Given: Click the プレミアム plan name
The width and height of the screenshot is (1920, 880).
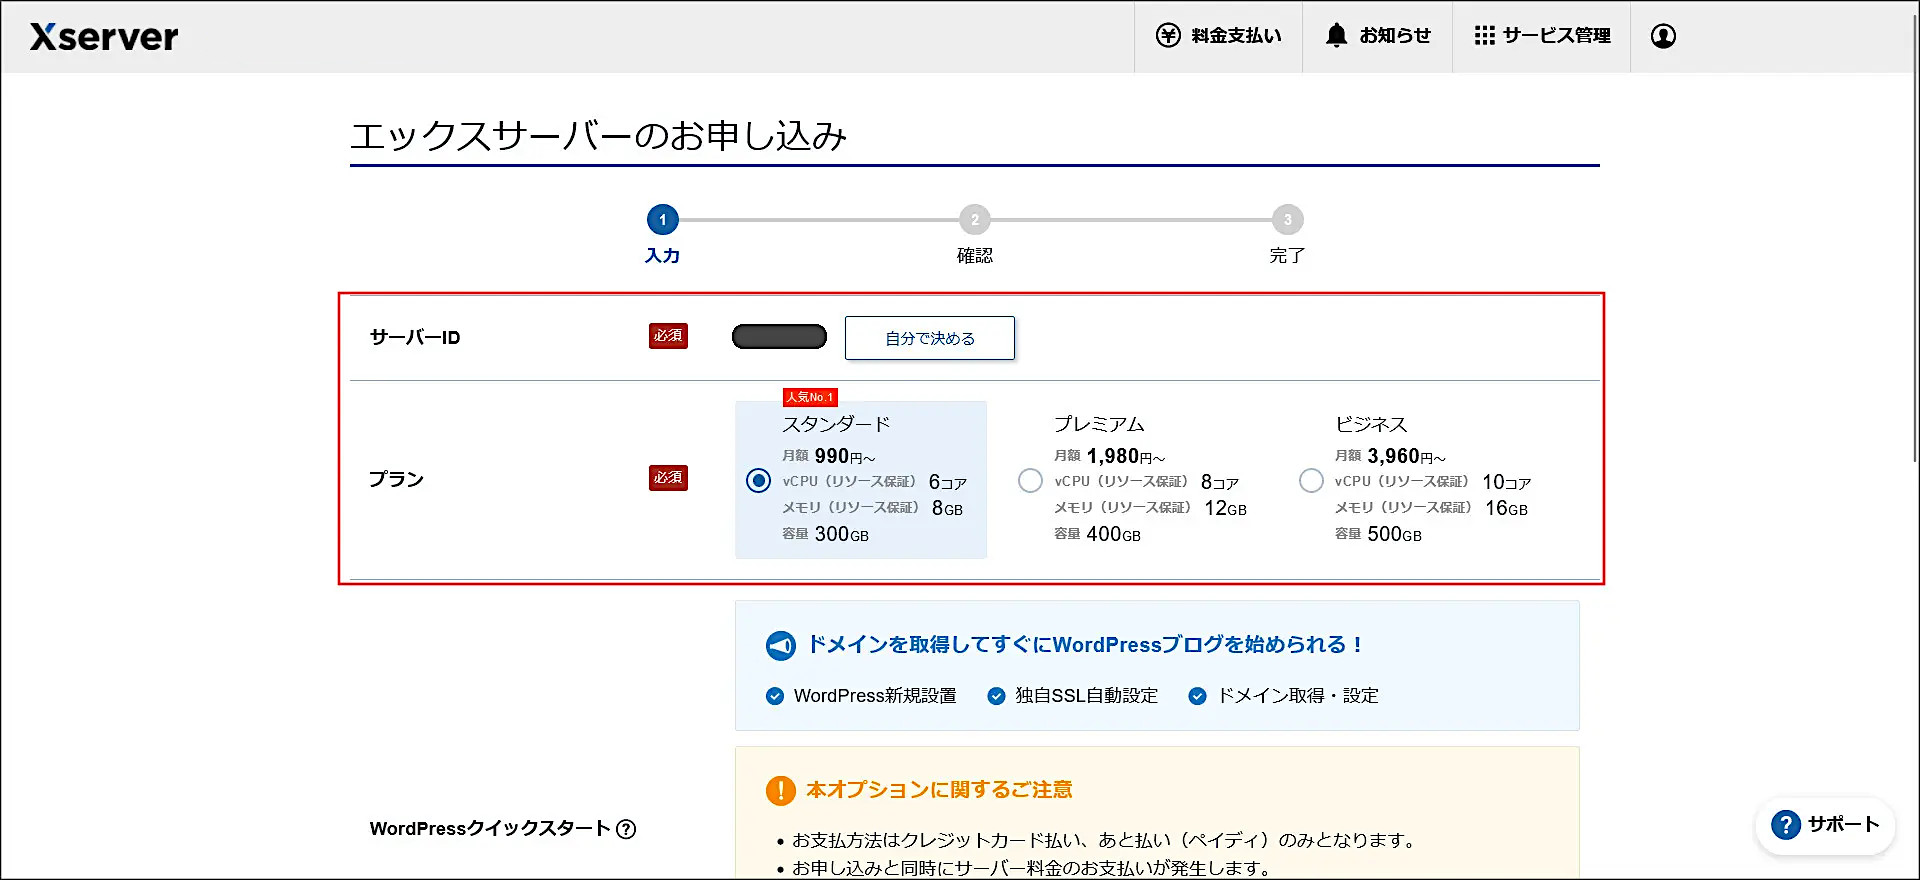Looking at the screenshot, I should pyautogui.click(x=1099, y=424).
